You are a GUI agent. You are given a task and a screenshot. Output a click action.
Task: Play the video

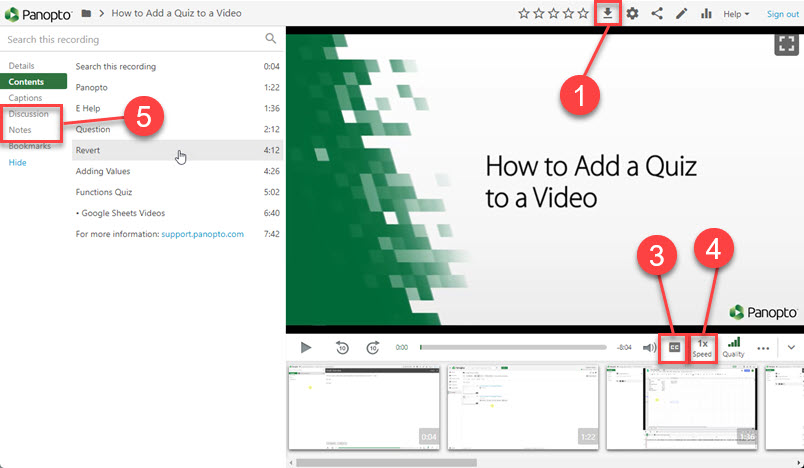pos(306,348)
